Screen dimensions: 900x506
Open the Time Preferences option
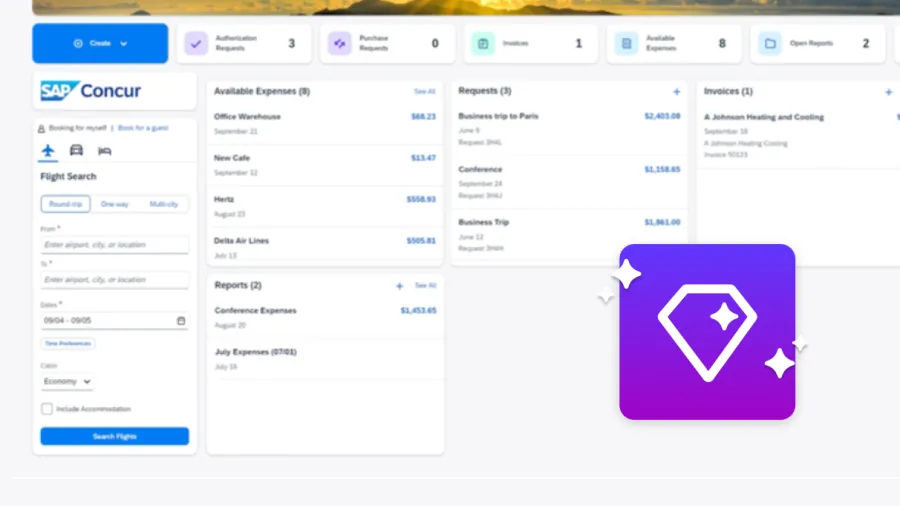[68, 343]
